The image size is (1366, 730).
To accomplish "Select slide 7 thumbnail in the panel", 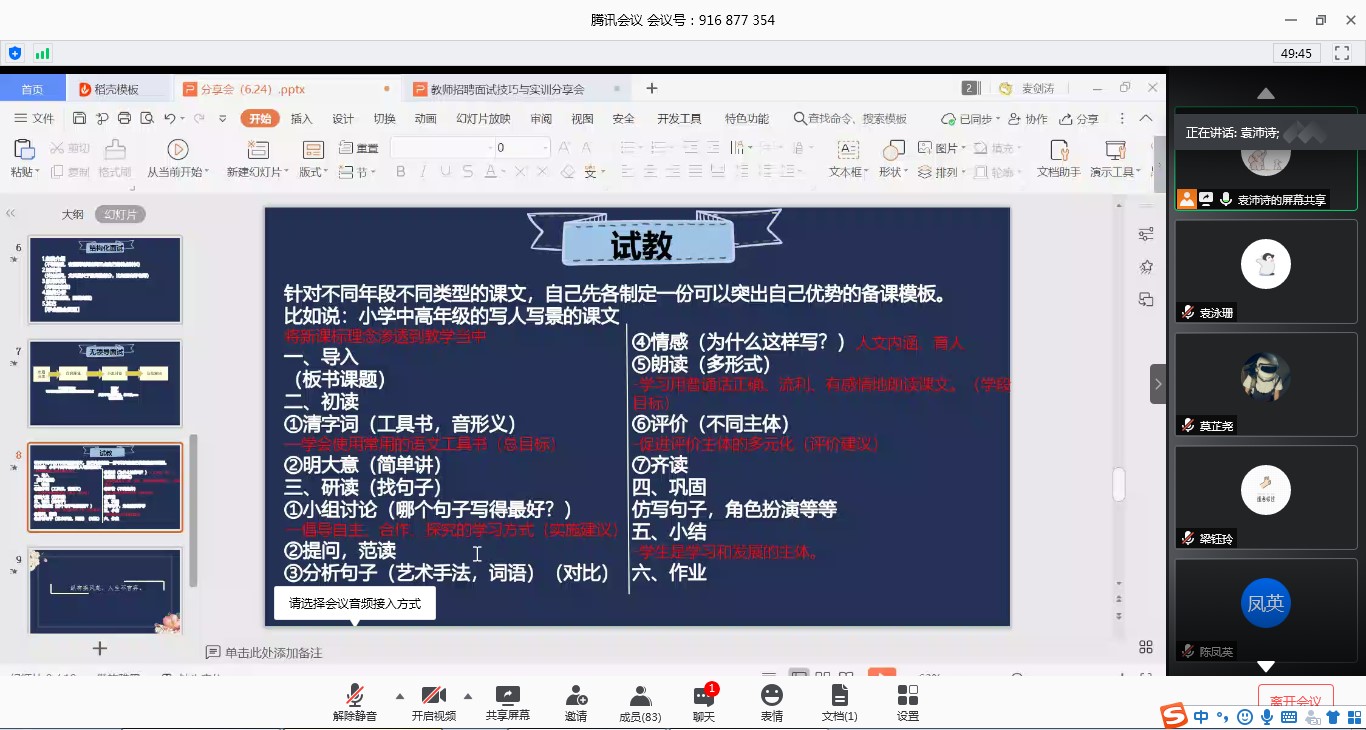I will [105, 384].
